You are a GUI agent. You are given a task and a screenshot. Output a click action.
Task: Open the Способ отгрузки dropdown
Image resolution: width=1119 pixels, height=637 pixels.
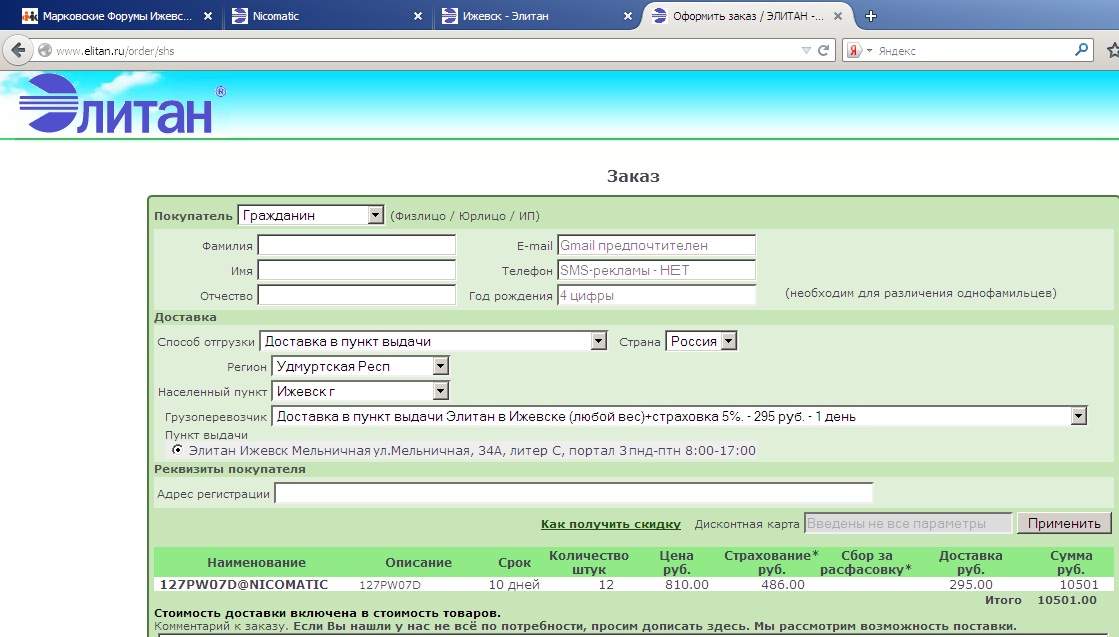[x=433, y=341]
